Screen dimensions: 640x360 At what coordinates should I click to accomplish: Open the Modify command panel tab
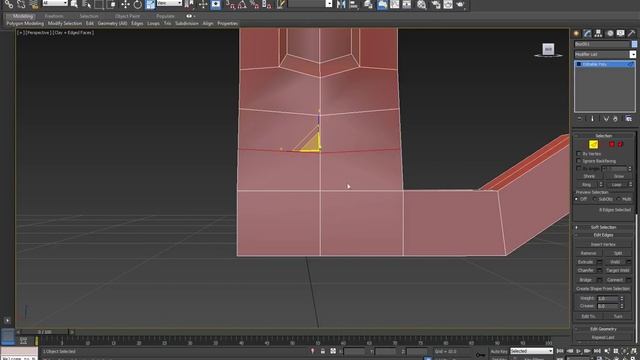(587, 33)
